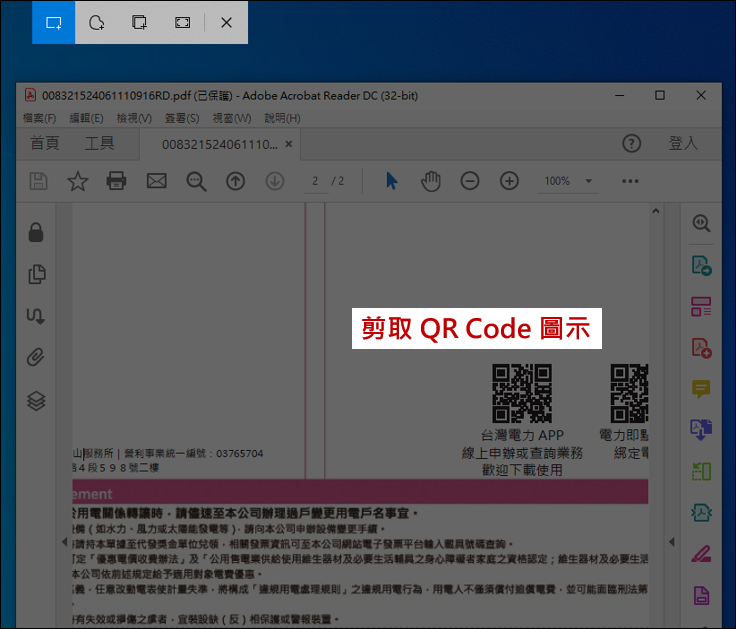736x629 pixels.
Task: Switch to the 首頁 tab
Action: click(x=45, y=143)
